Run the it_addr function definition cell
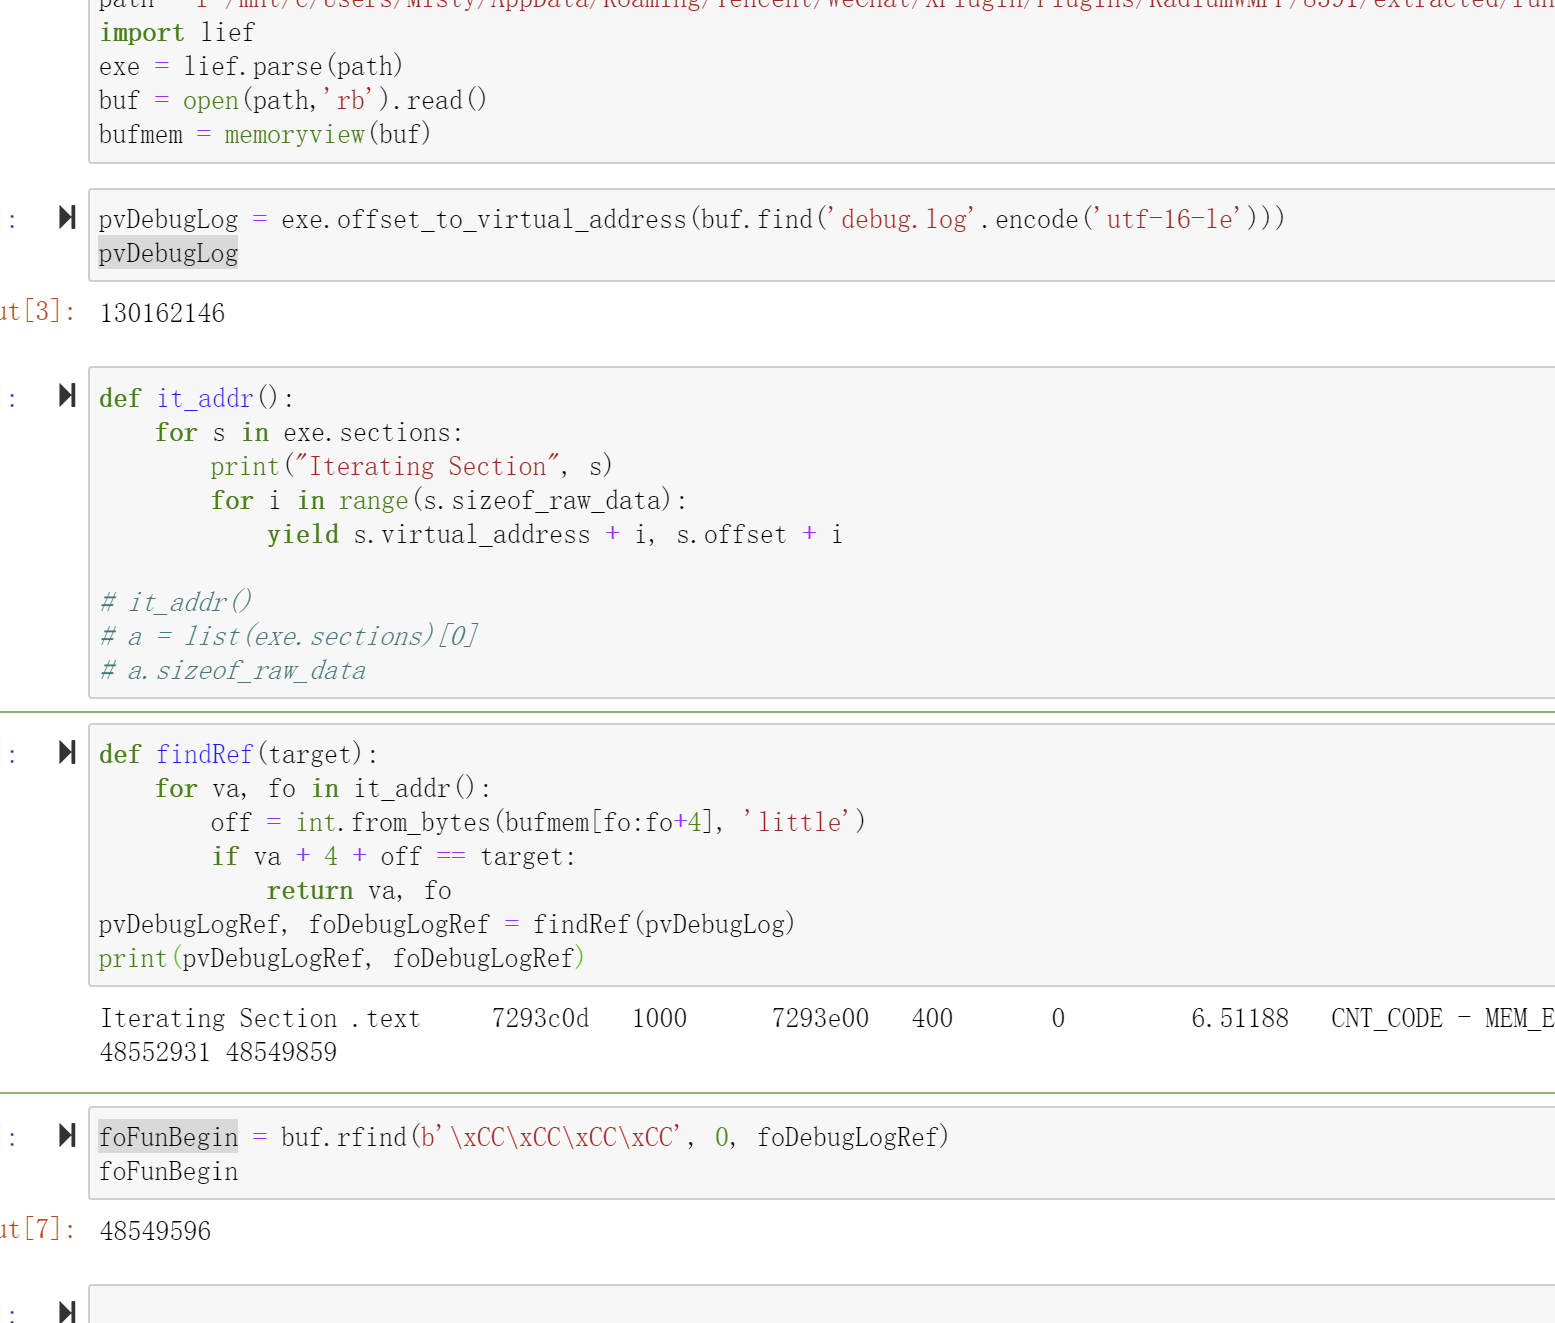This screenshot has width=1555, height=1323. coord(67,396)
